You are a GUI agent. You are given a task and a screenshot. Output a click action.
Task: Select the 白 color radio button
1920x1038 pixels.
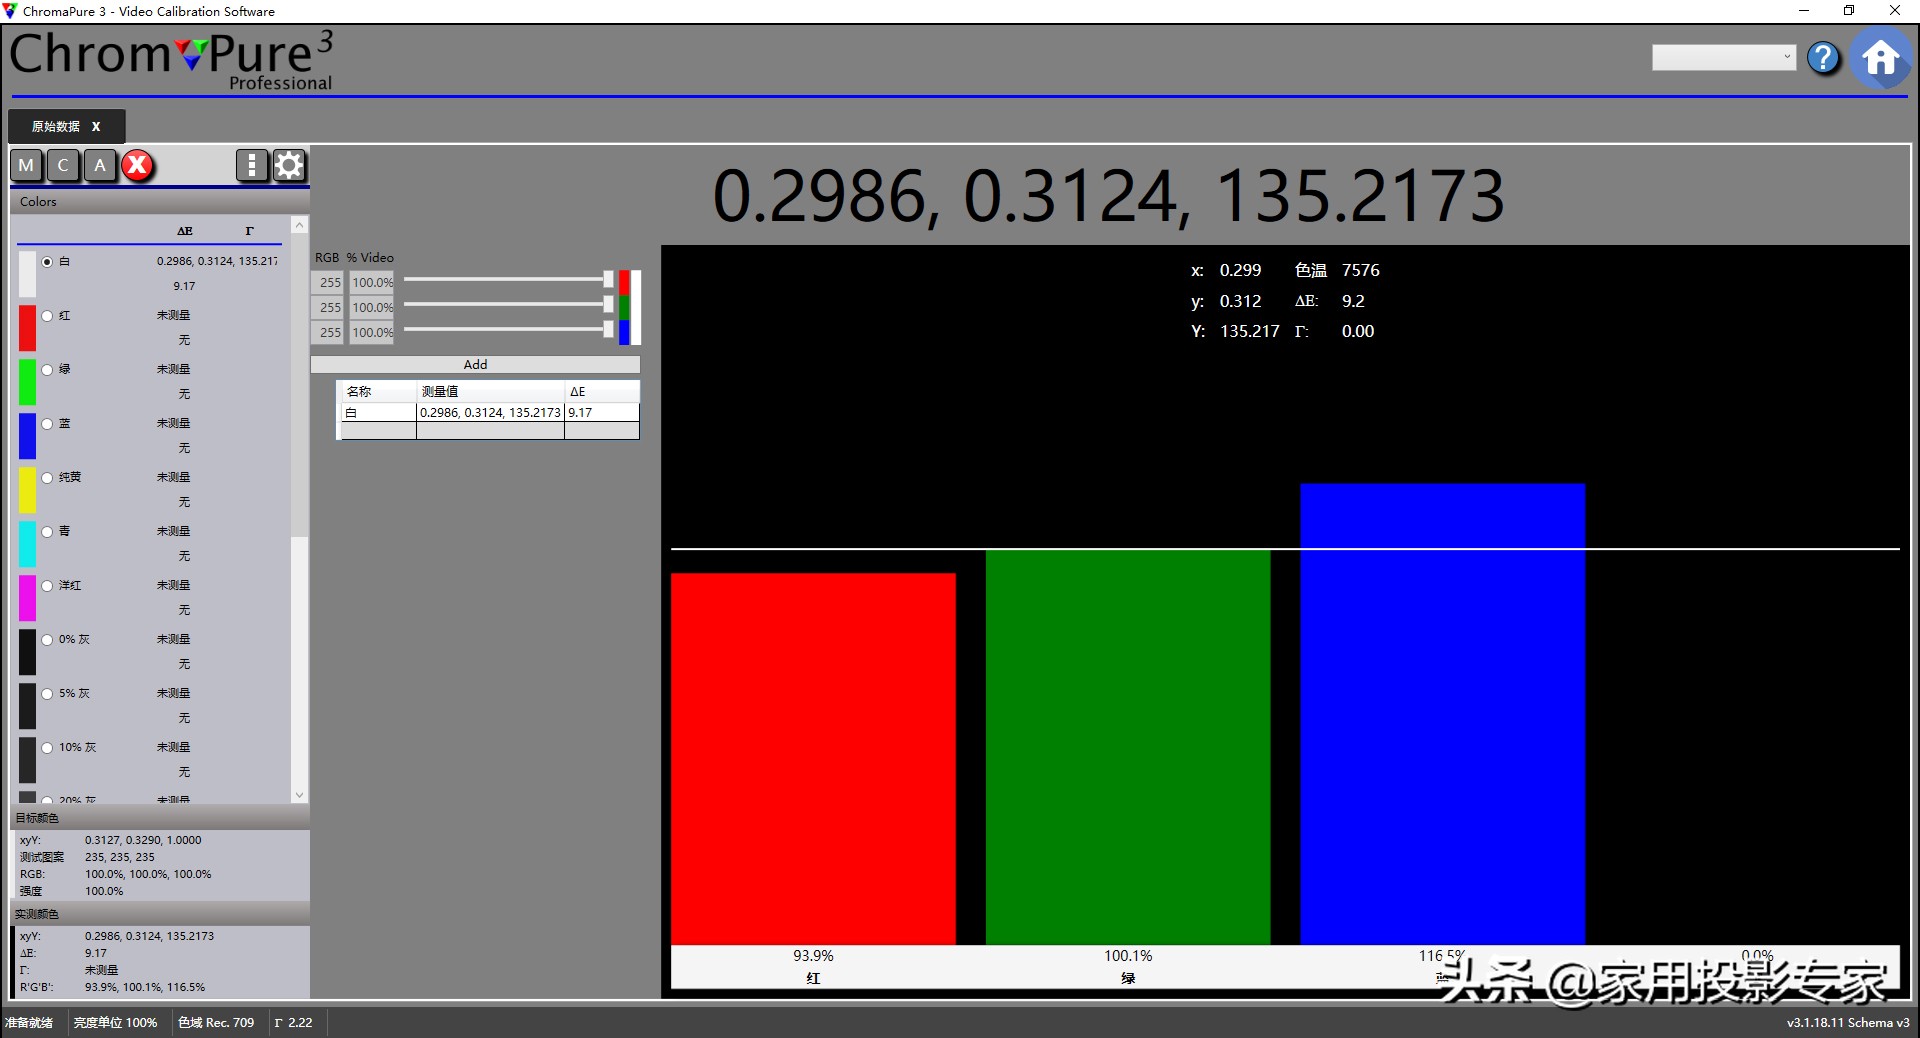tap(47, 262)
